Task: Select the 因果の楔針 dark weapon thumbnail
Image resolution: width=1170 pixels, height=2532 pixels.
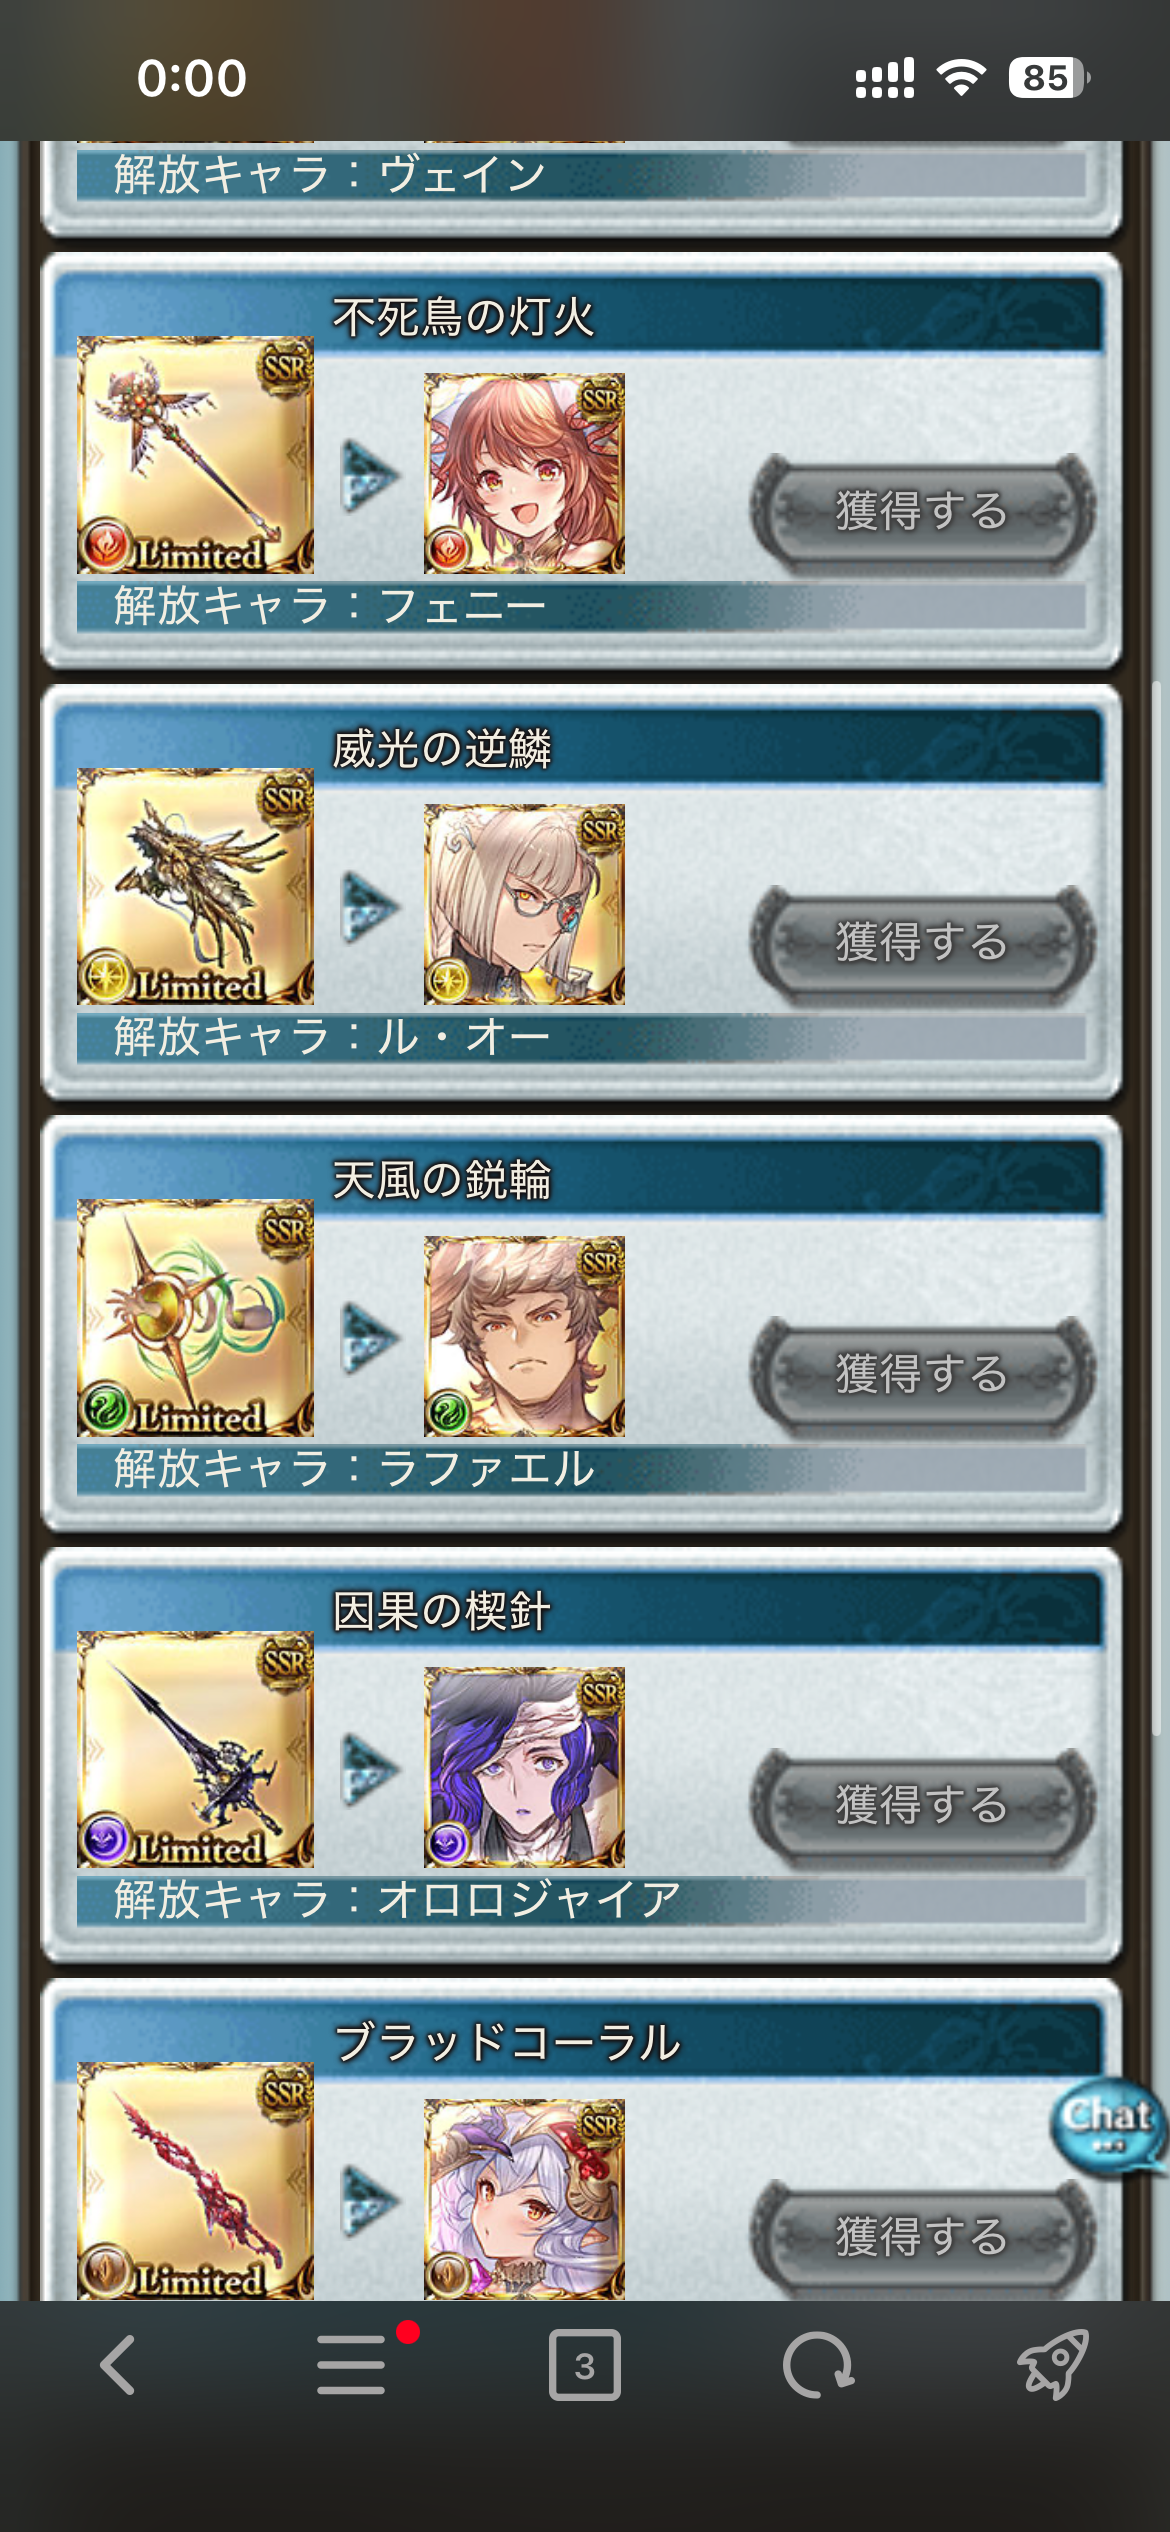Action: (196, 1749)
